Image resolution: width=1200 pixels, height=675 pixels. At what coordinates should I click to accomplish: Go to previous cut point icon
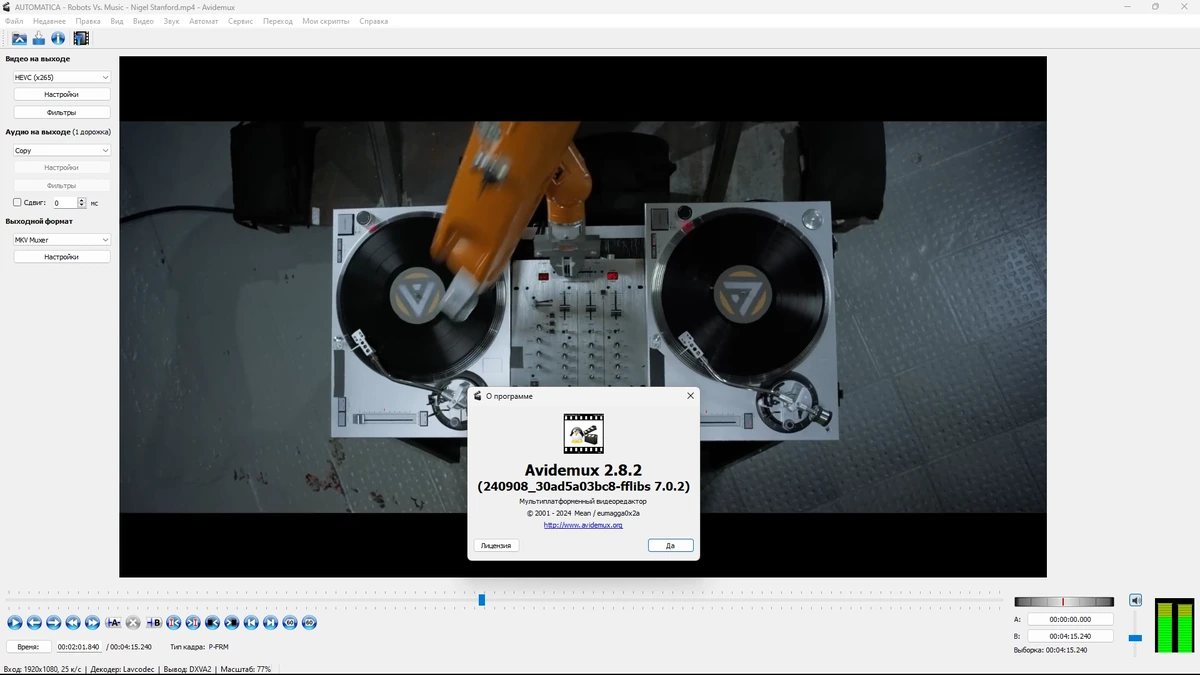[x=174, y=623]
